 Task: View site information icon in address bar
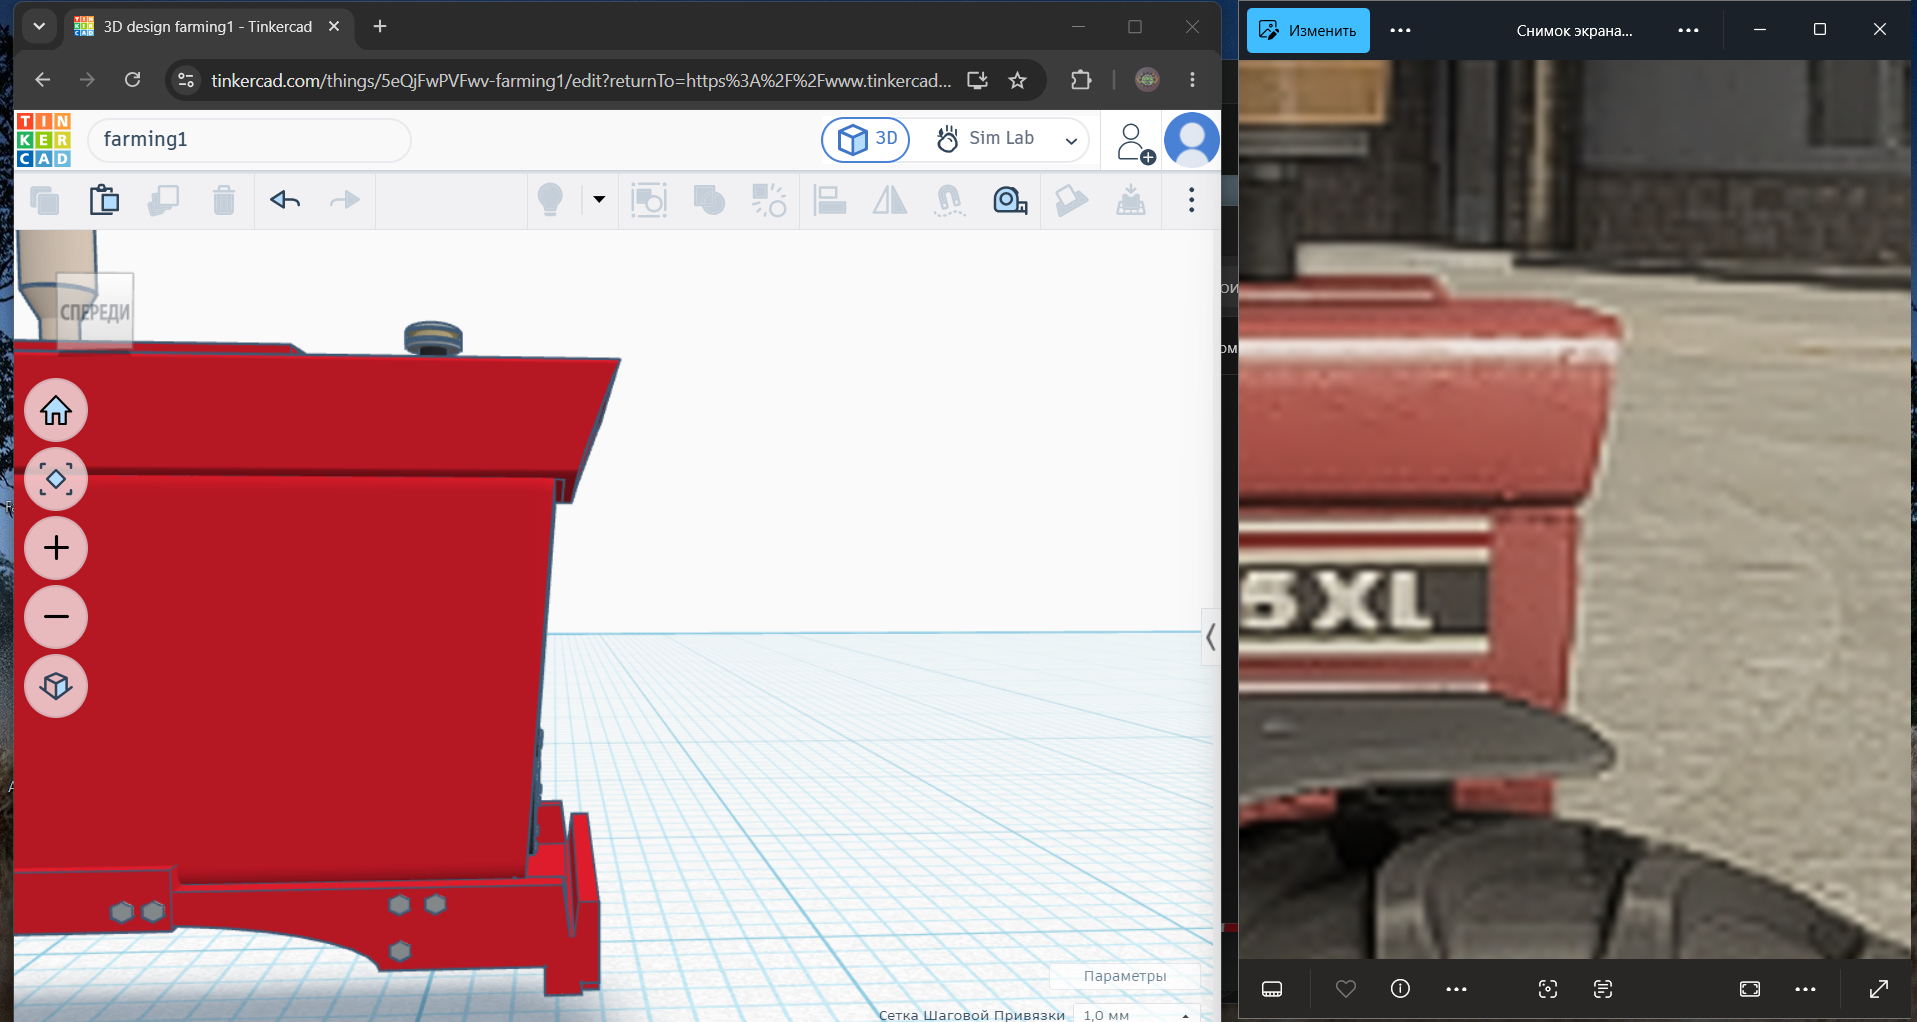(186, 80)
